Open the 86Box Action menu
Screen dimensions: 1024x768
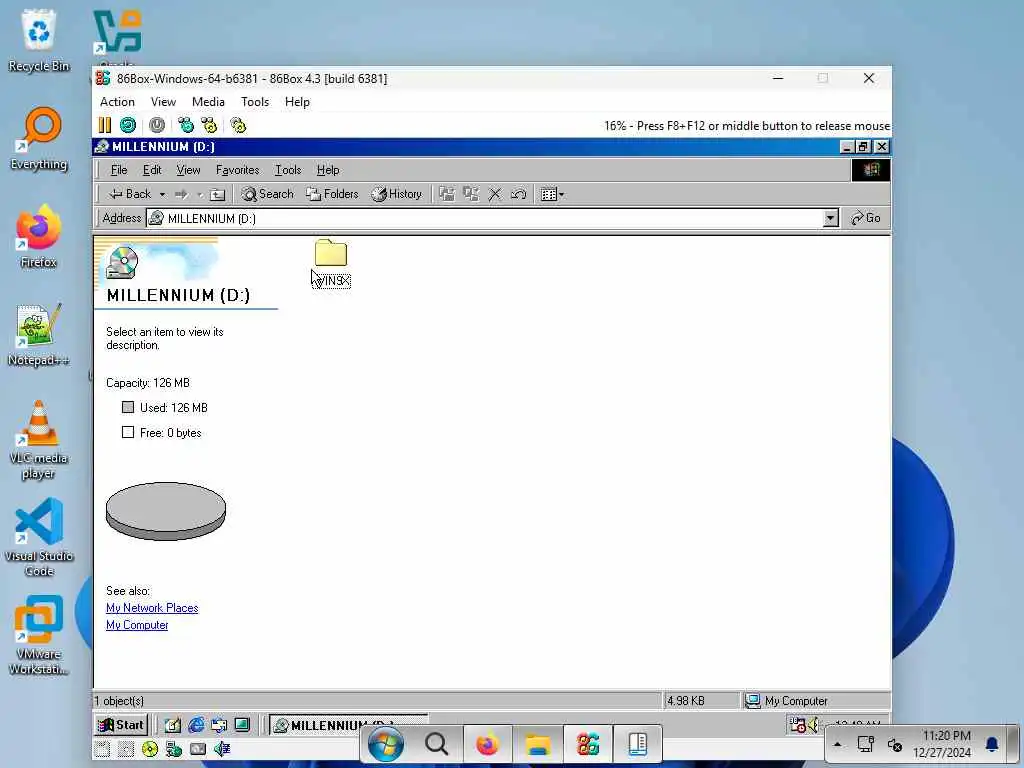117,102
